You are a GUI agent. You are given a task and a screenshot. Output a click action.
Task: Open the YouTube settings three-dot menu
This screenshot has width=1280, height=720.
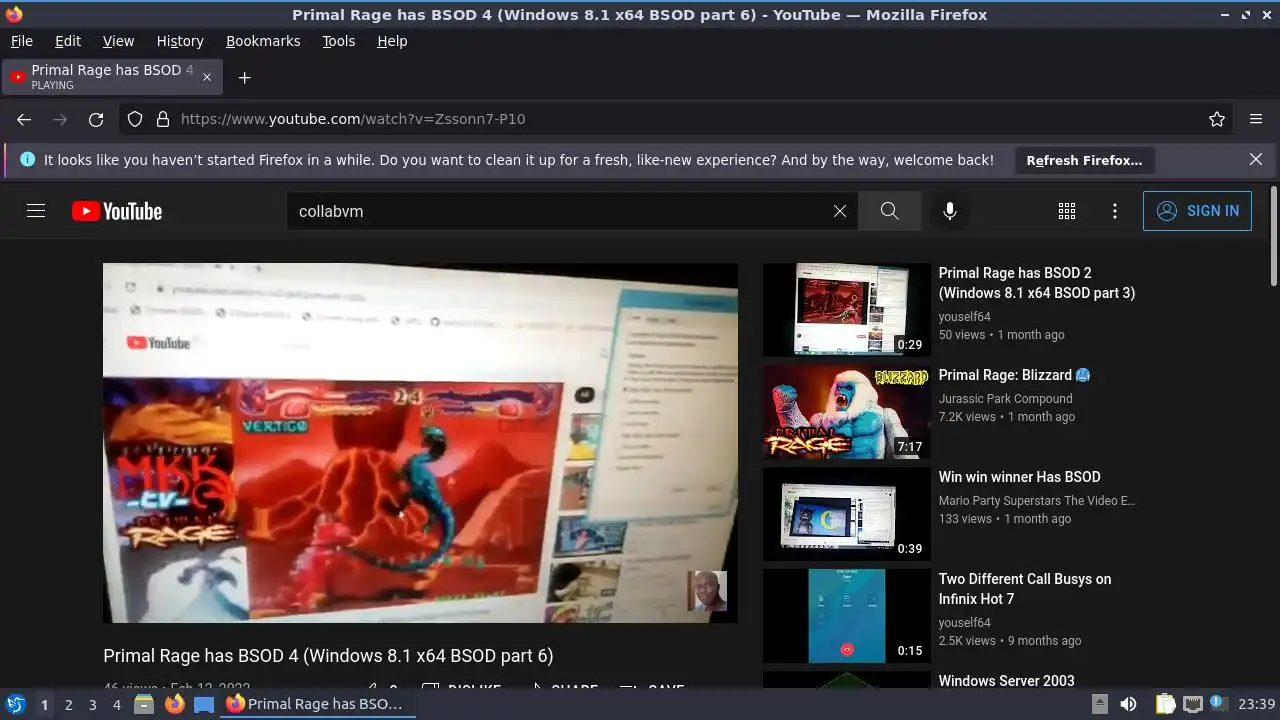click(x=1115, y=211)
